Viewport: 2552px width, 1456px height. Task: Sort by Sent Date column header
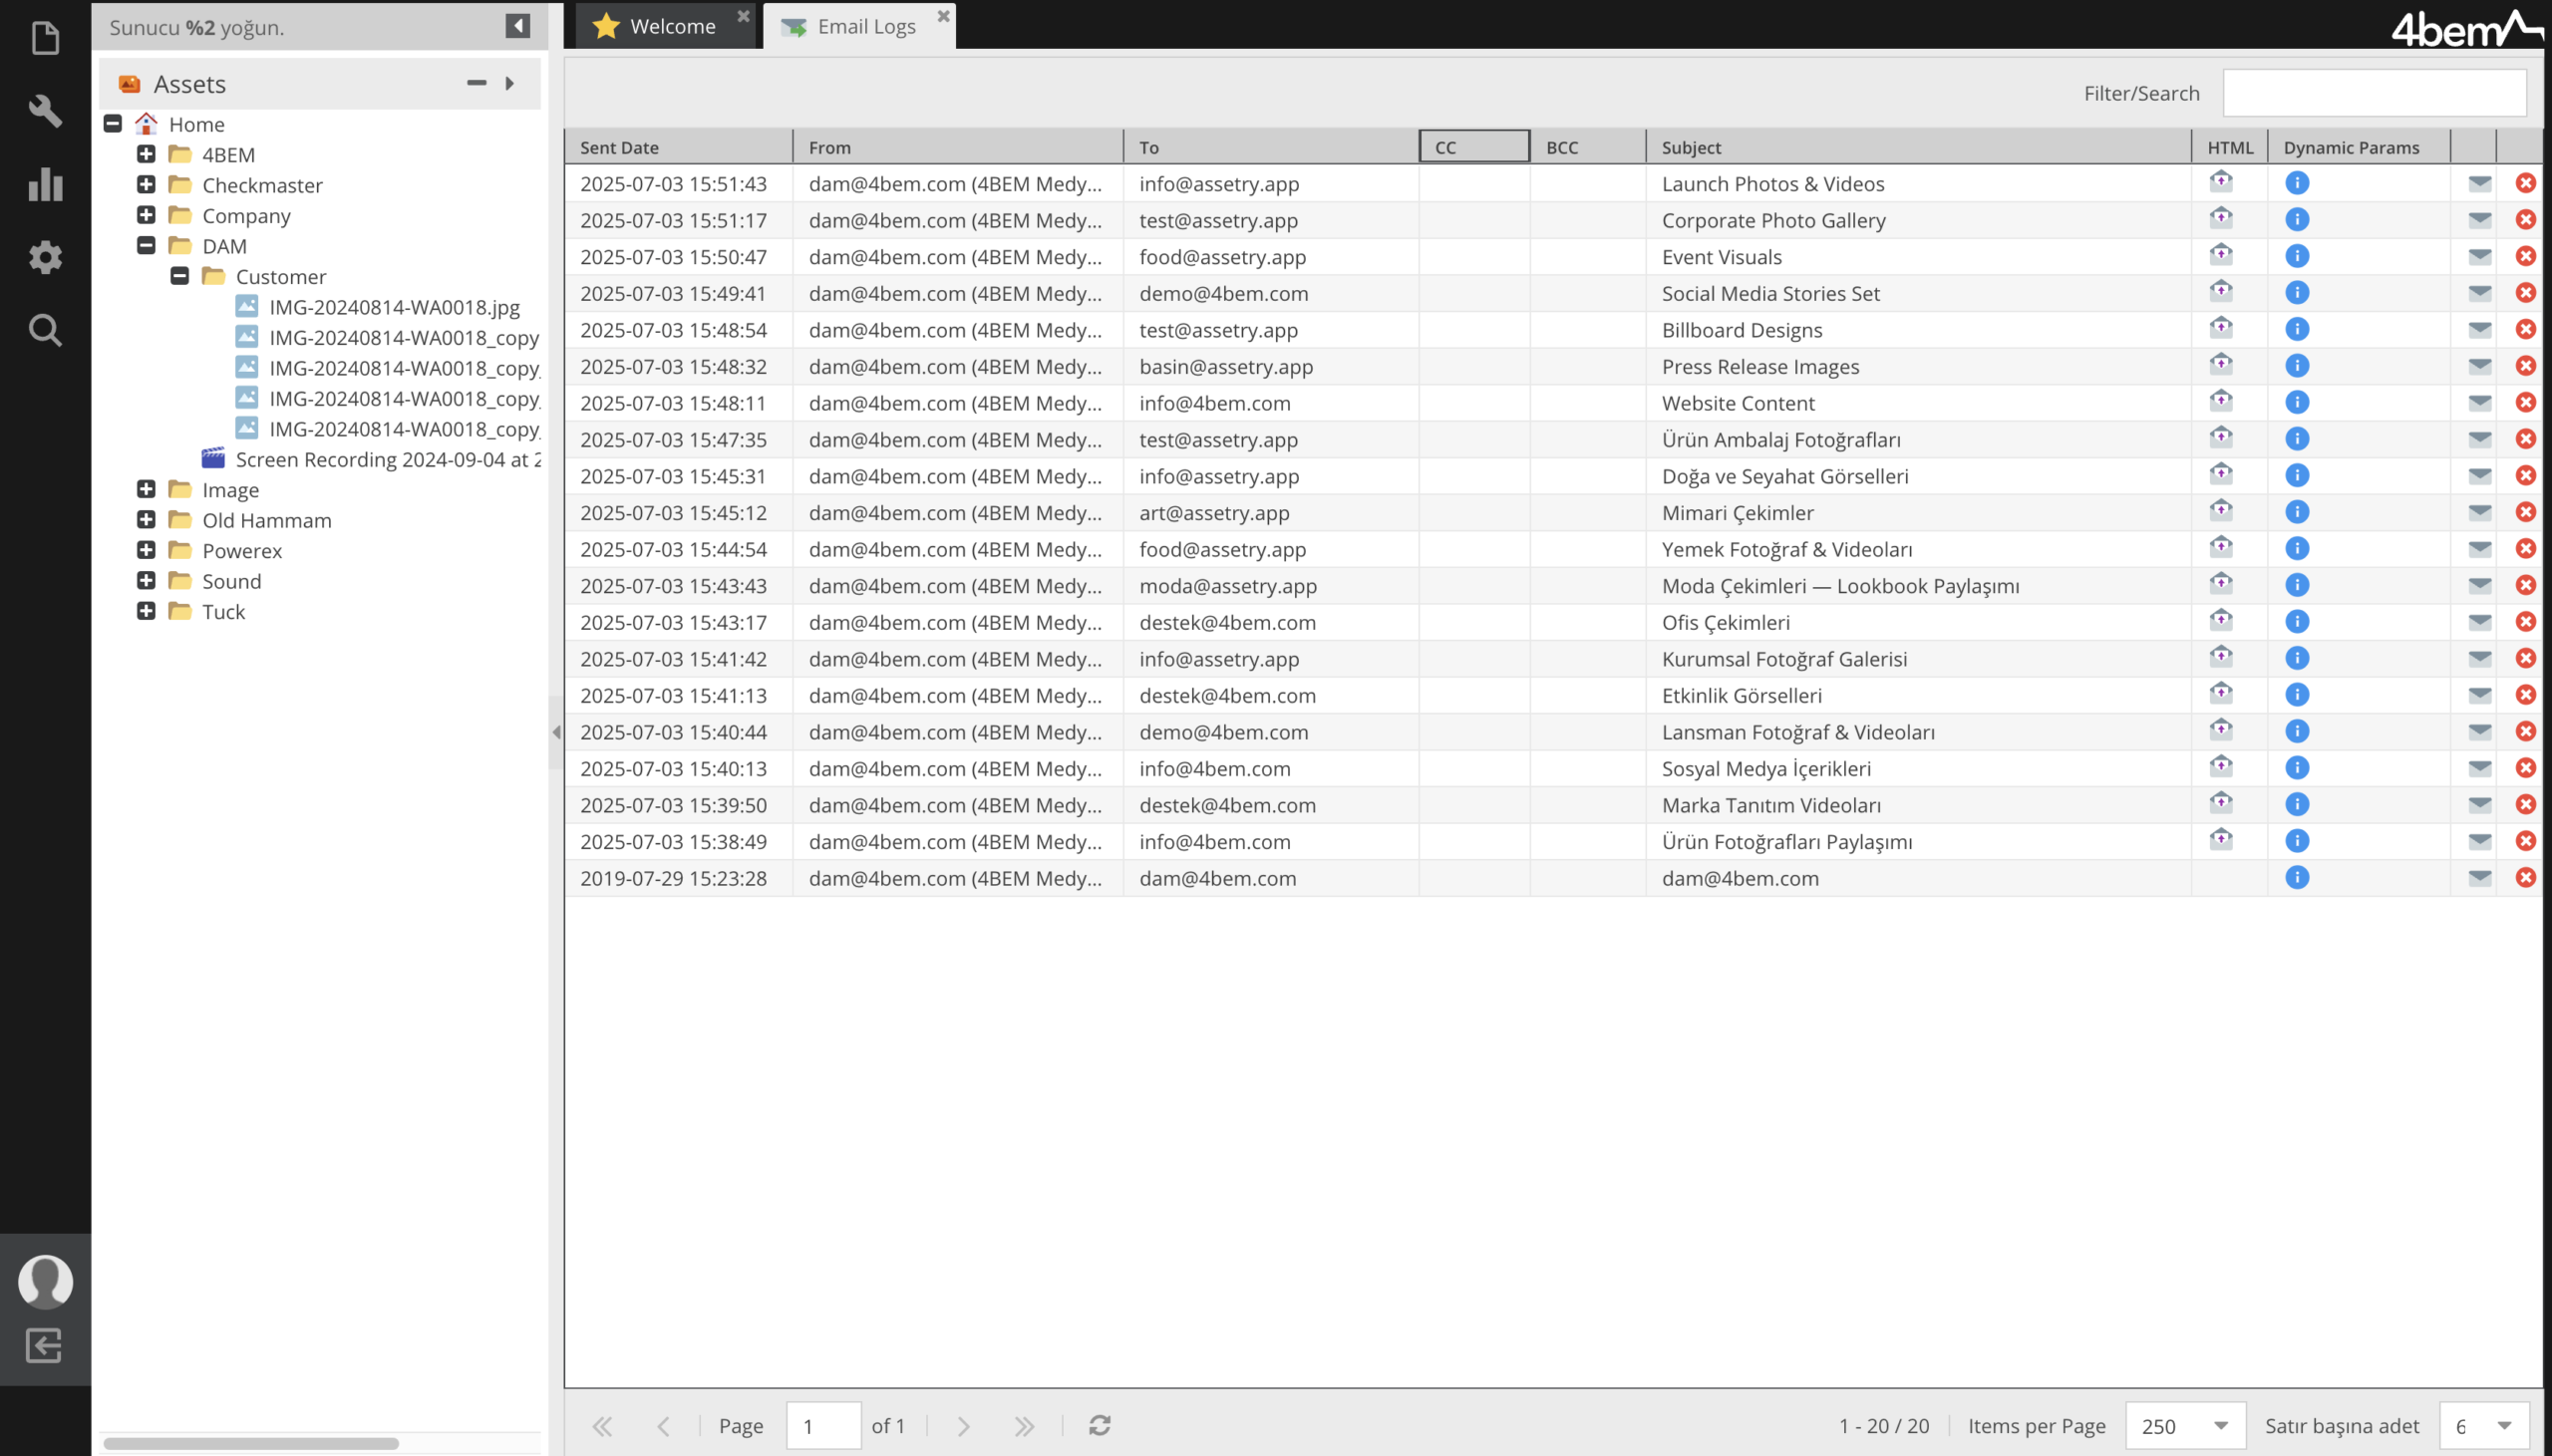click(x=678, y=147)
